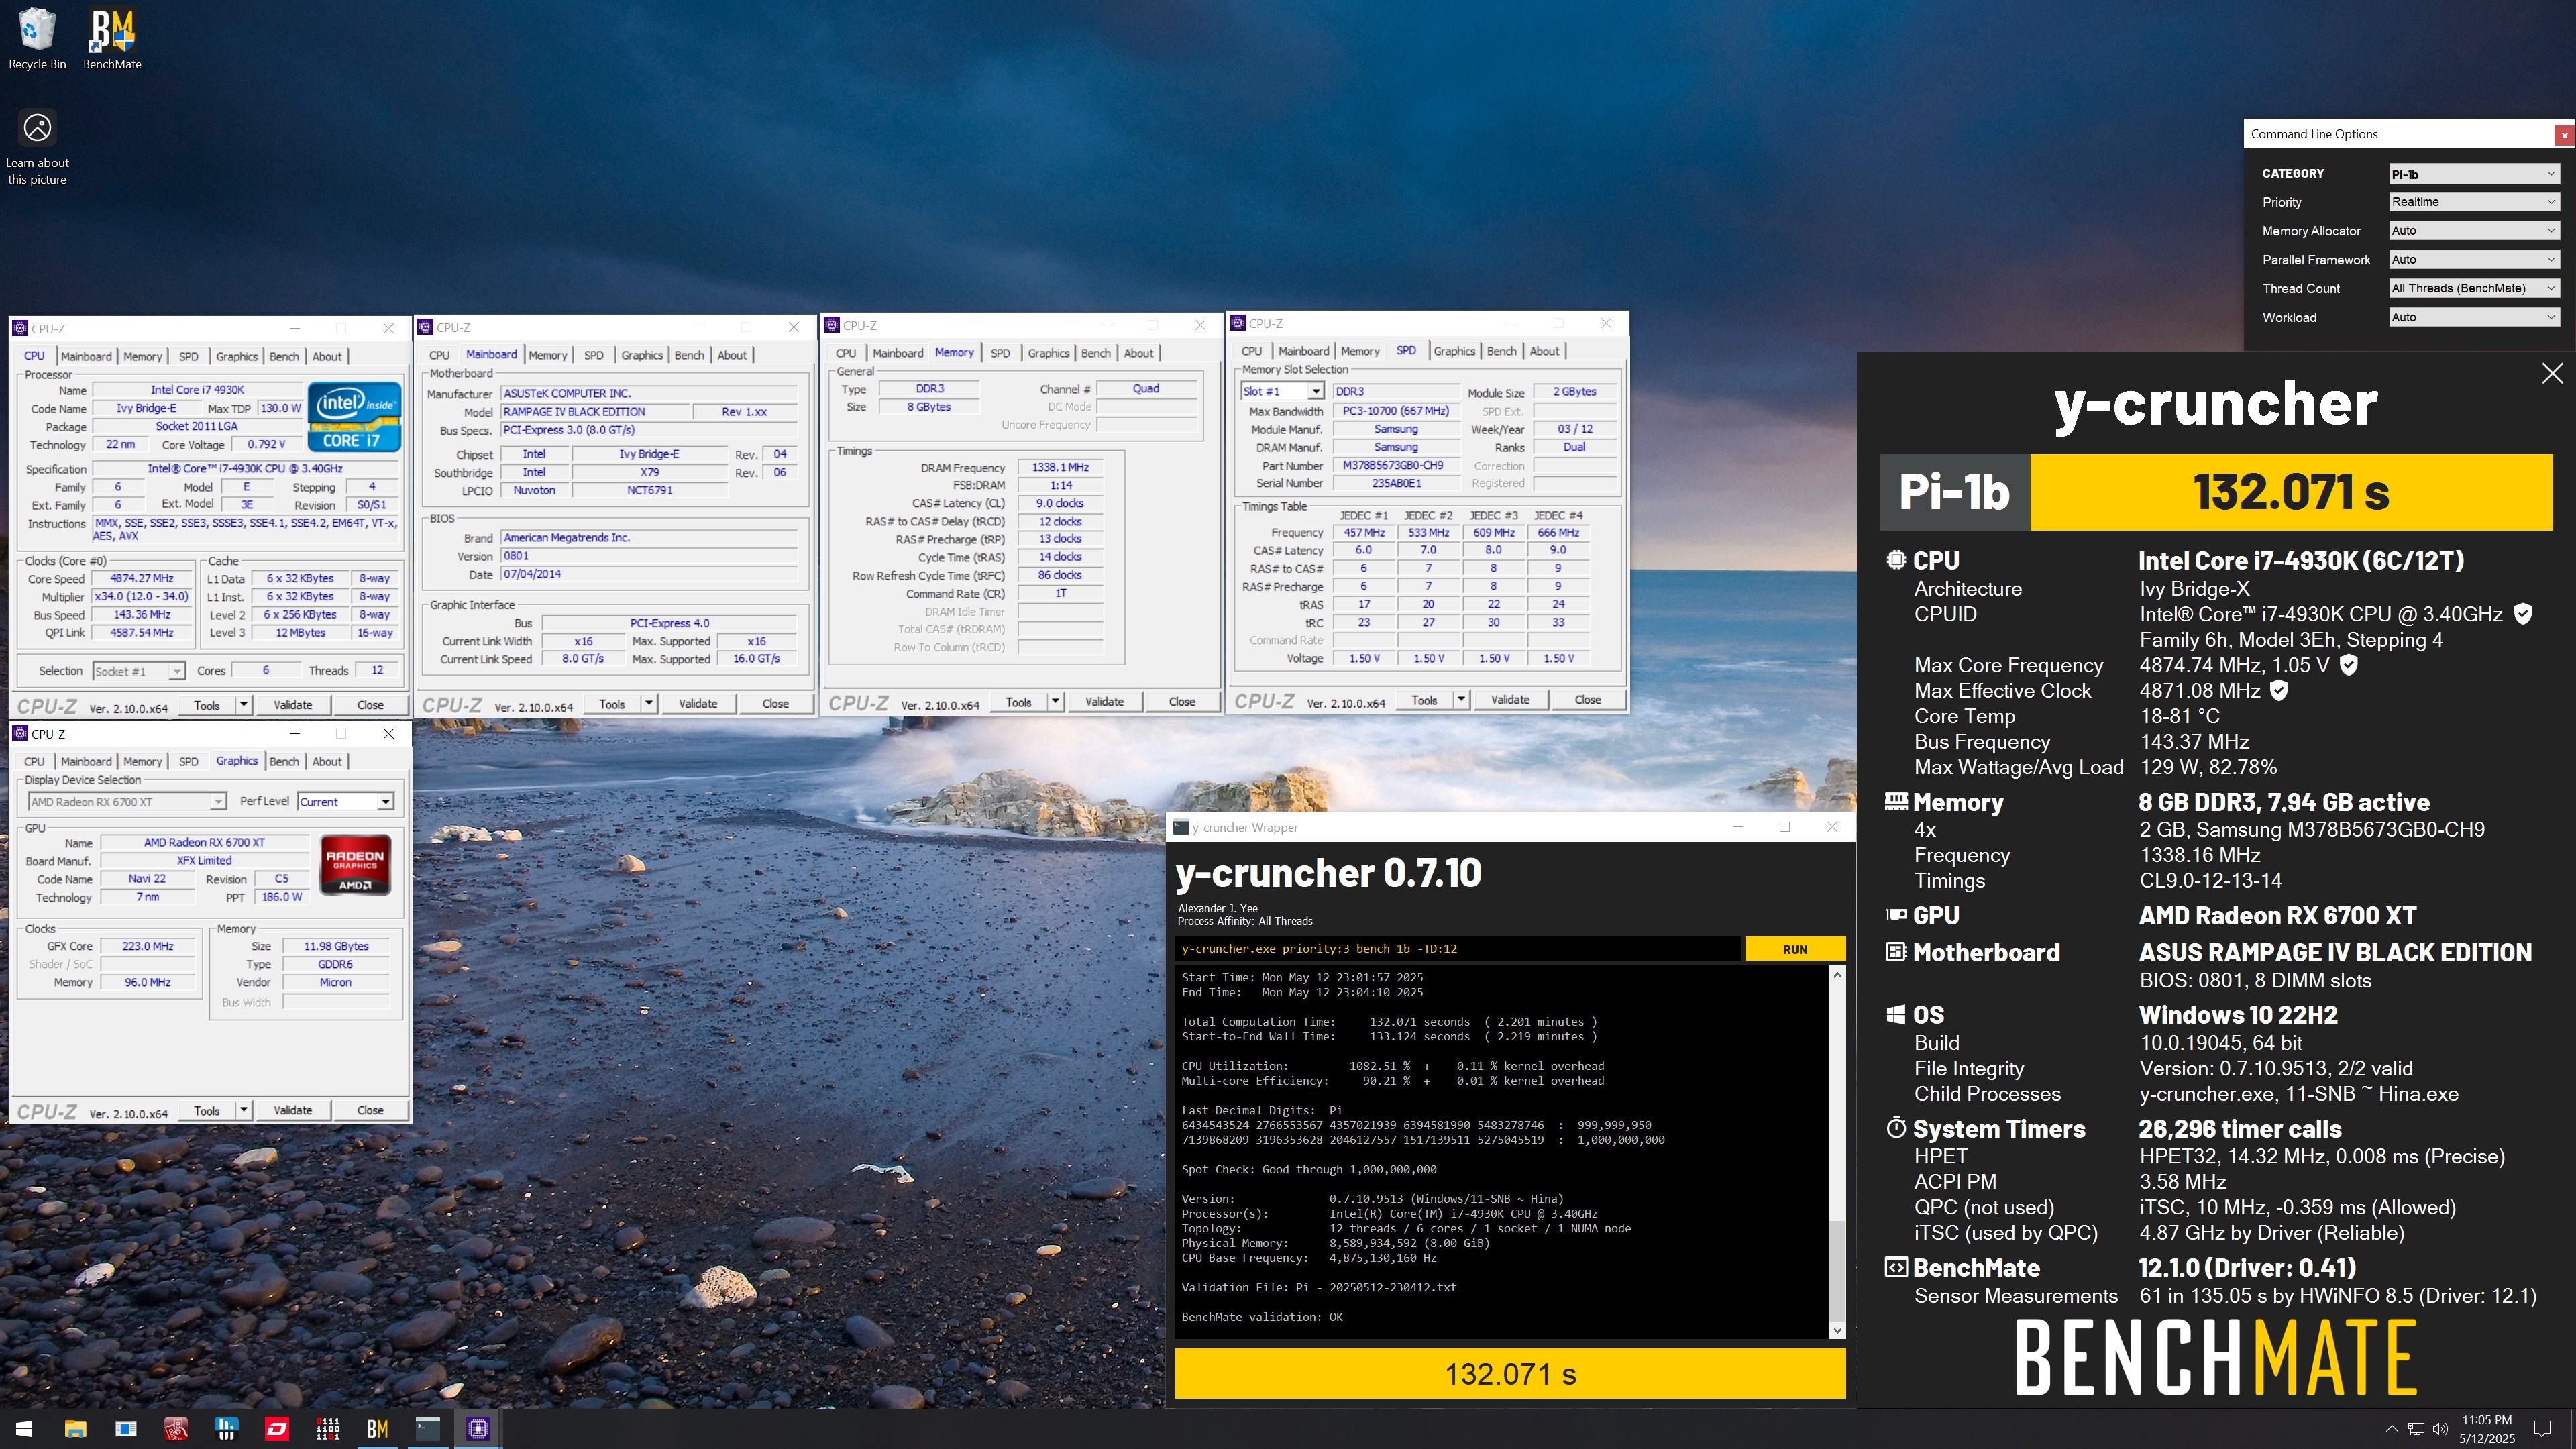The width and height of the screenshot is (2576, 1449).
Task: Switch to Bench tab in CPU-Z CPU window
Action: coord(284,356)
